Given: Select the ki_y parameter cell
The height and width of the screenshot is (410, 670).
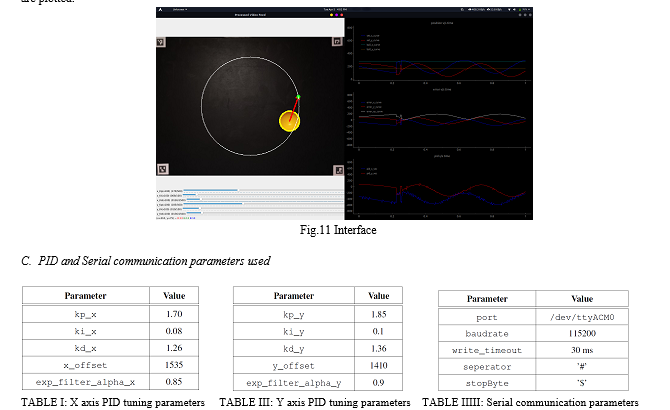Looking at the screenshot, I should click(294, 331).
